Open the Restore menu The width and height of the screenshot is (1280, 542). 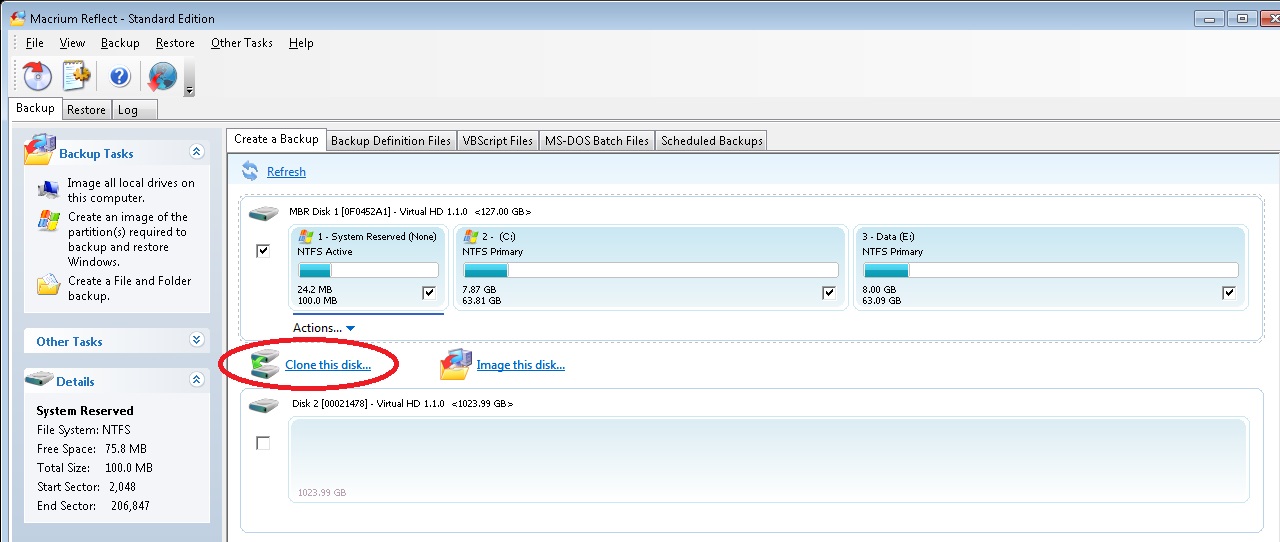point(175,43)
